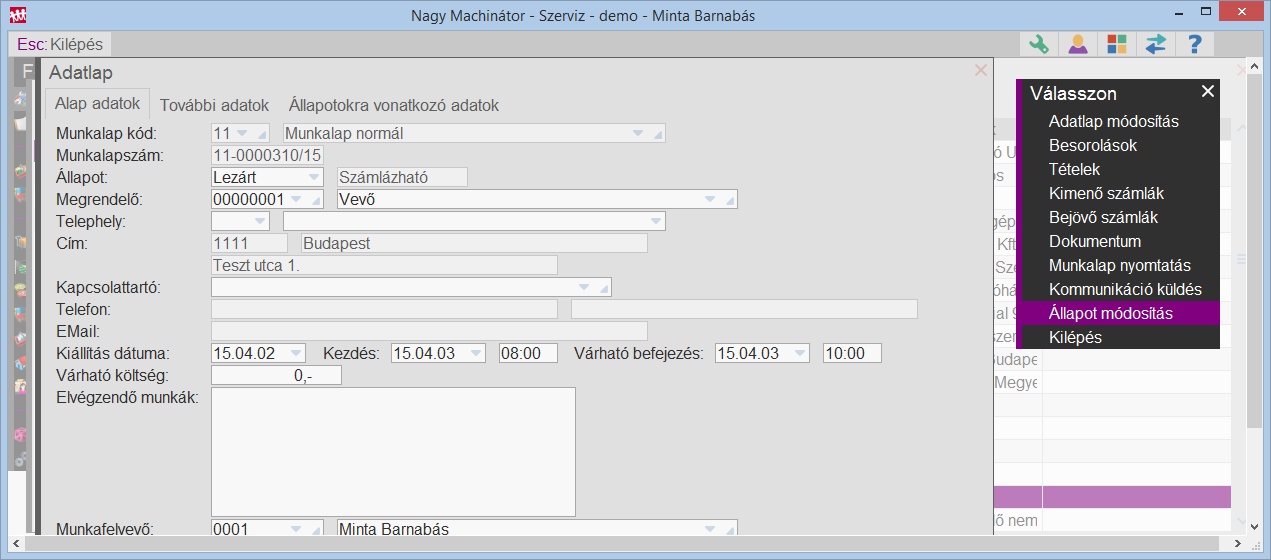Viewport: 1271px width, 560px height.
Task: Open the Állapotokra vonatkozó adatok tab
Action: 394,105
